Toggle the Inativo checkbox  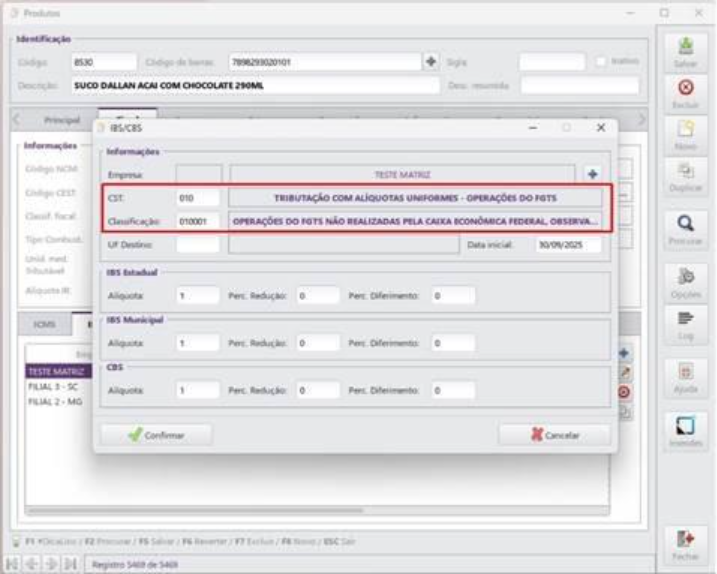(x=601, y=61)
